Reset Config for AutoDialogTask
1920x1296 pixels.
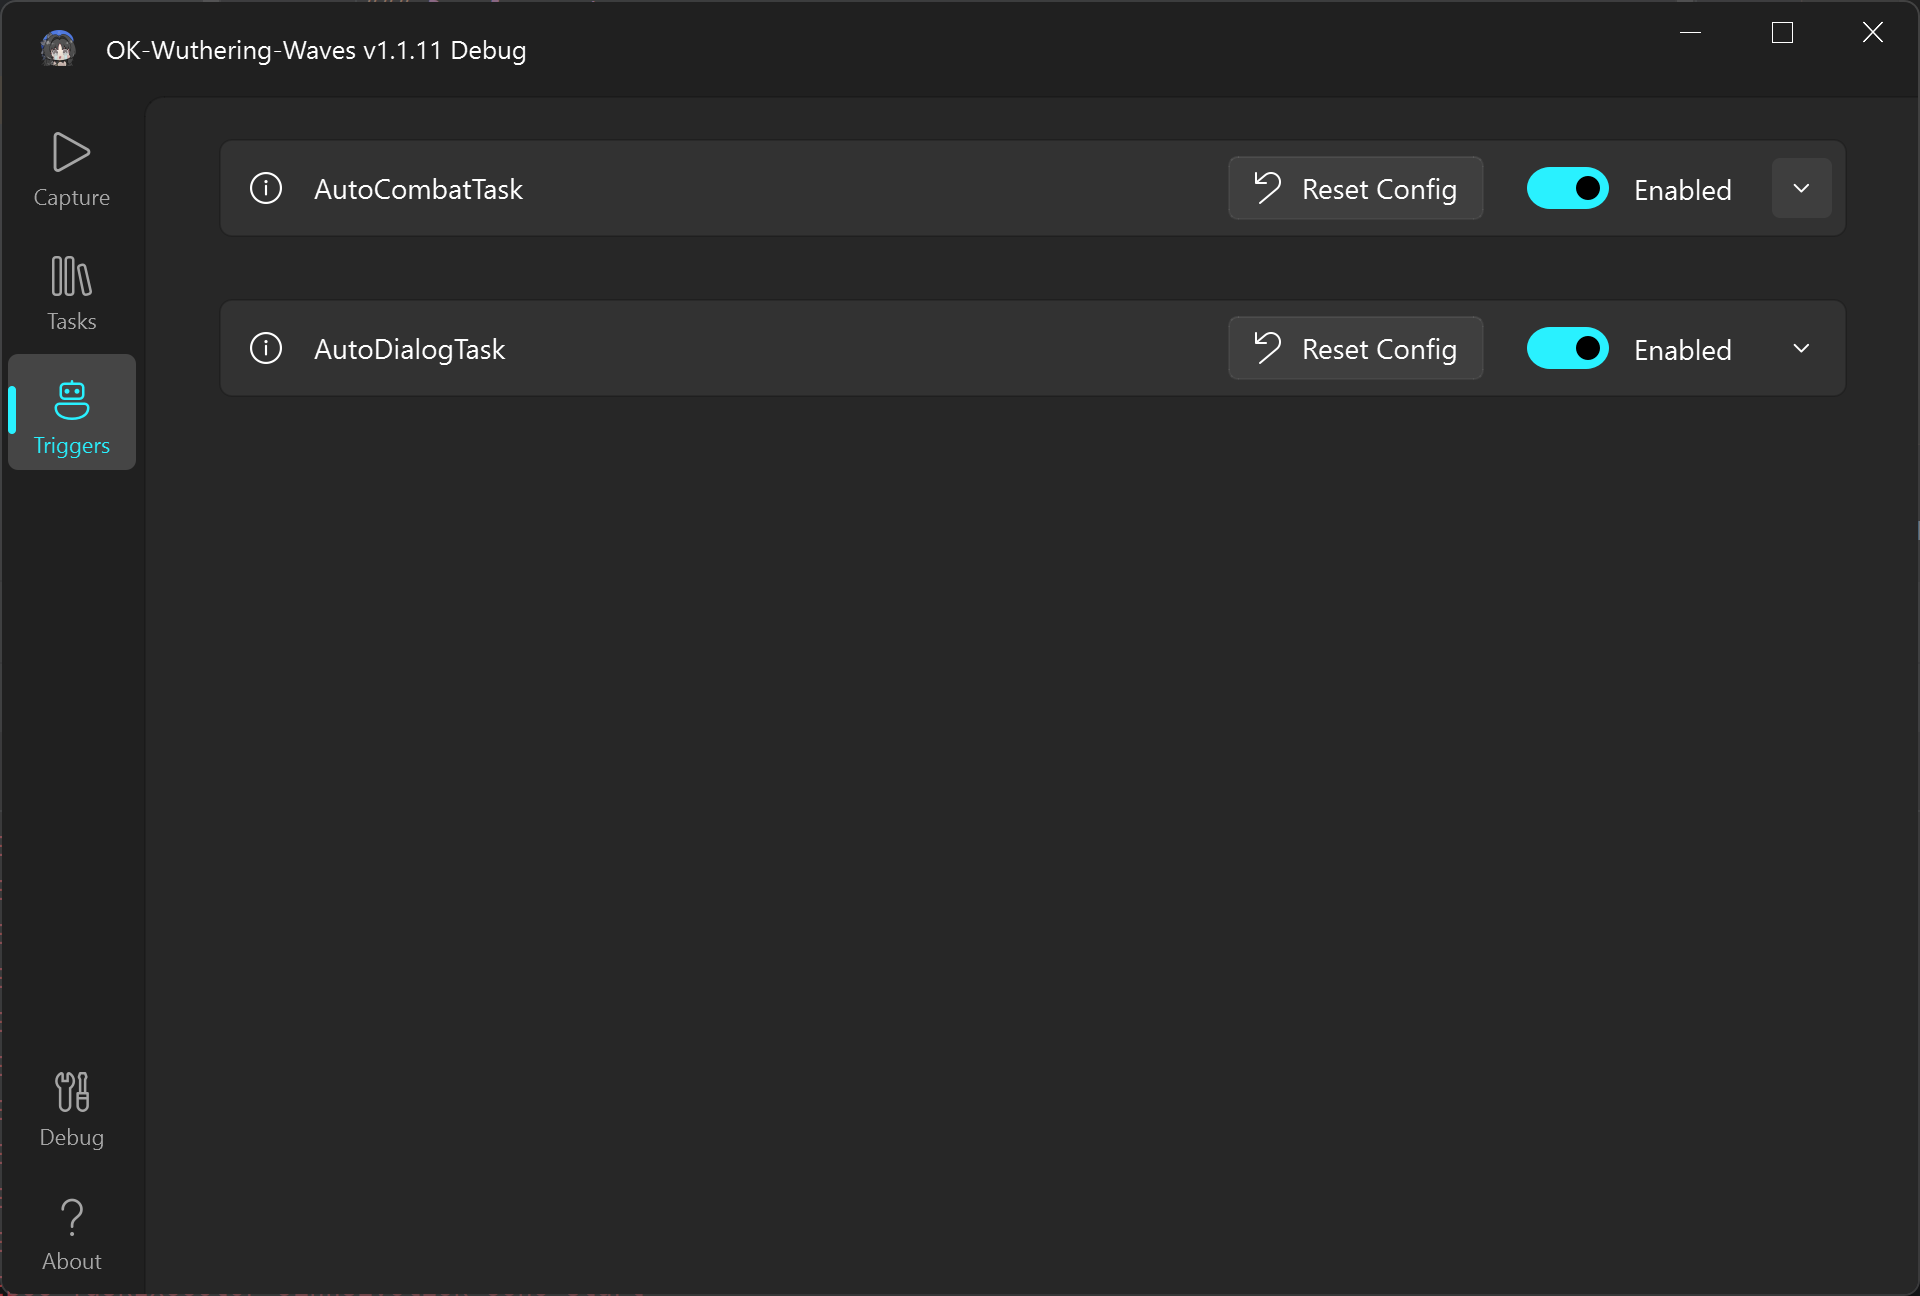pyautogui.click(x=1355, y=348)
